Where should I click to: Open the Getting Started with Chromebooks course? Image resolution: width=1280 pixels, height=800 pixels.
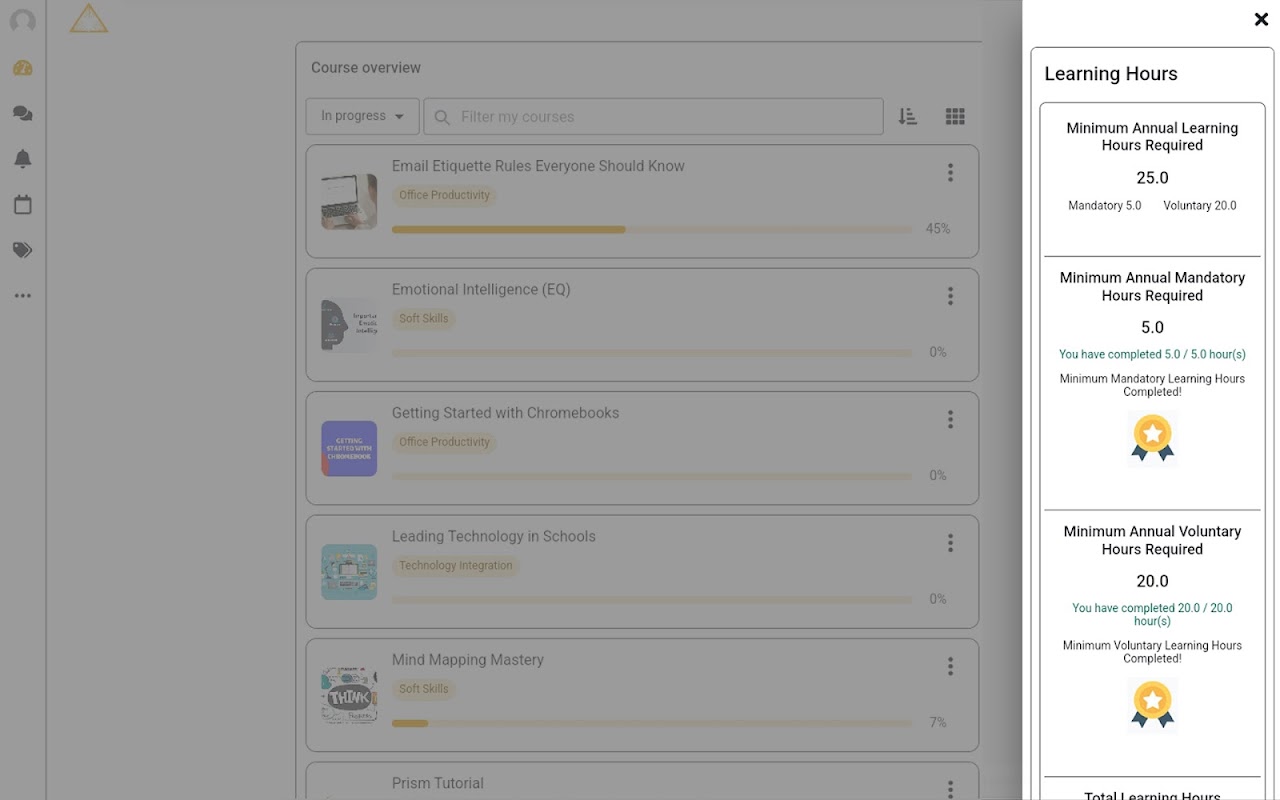point(505,413)
